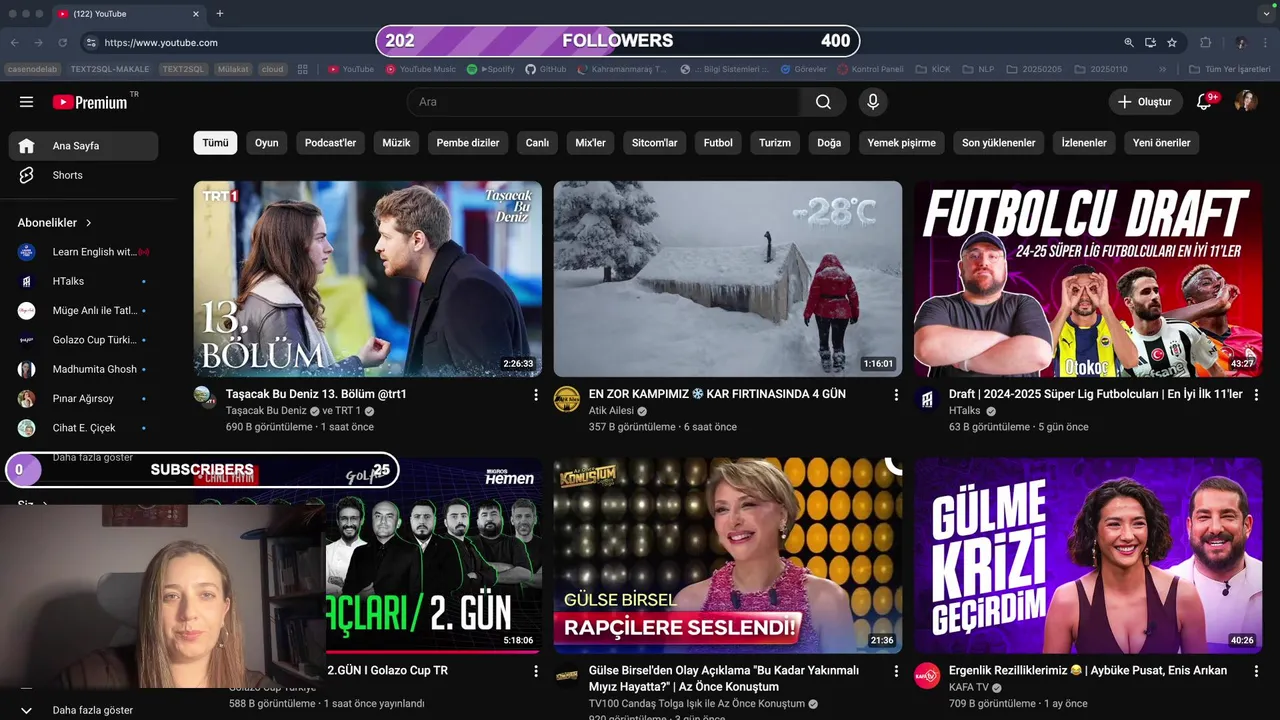Open the Tüm Yer İşaretleri bookmarks folder

point(1229,69)
